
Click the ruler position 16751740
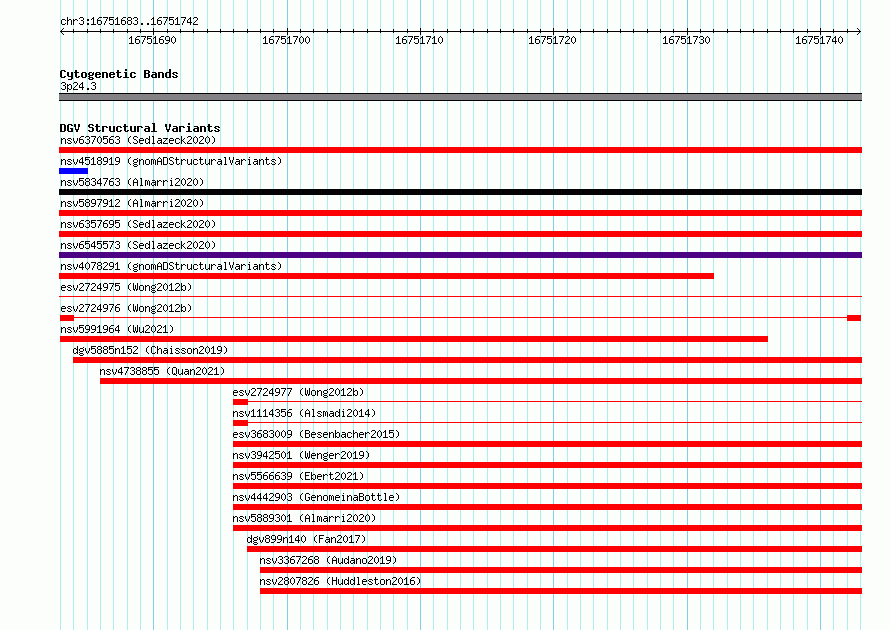(819, 40)
